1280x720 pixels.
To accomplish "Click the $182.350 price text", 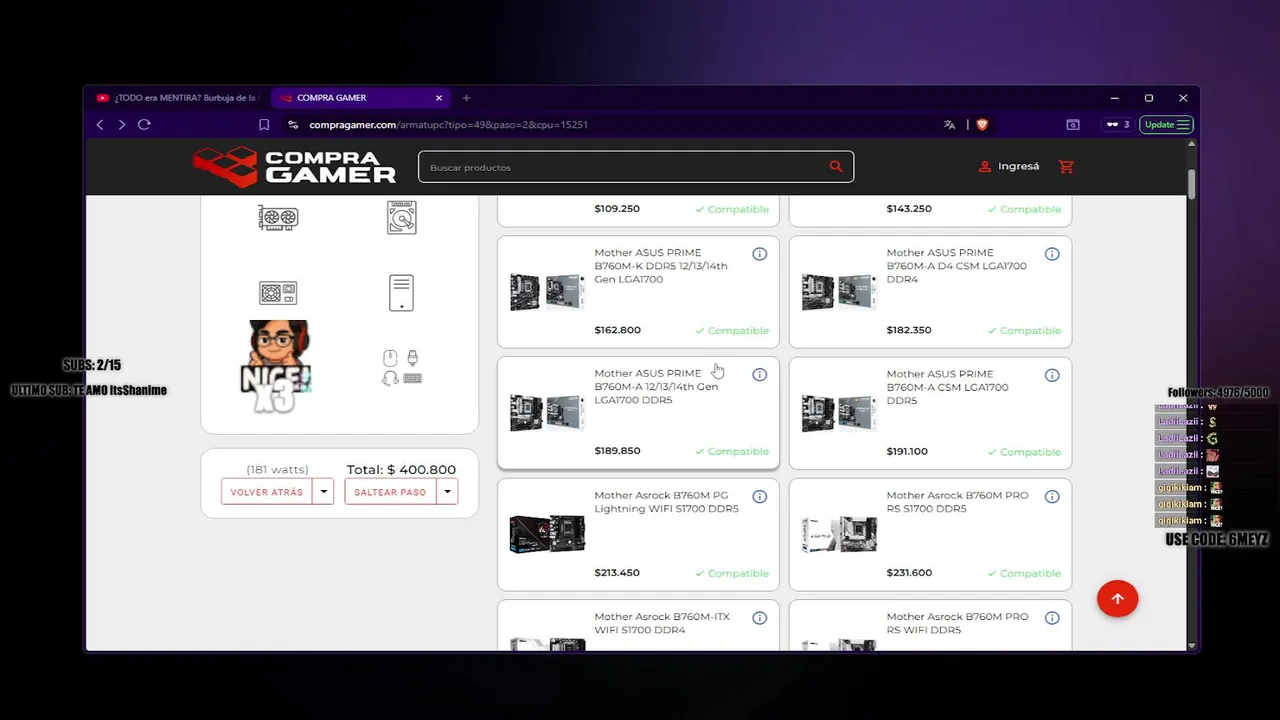I will (x=909, y=330).
